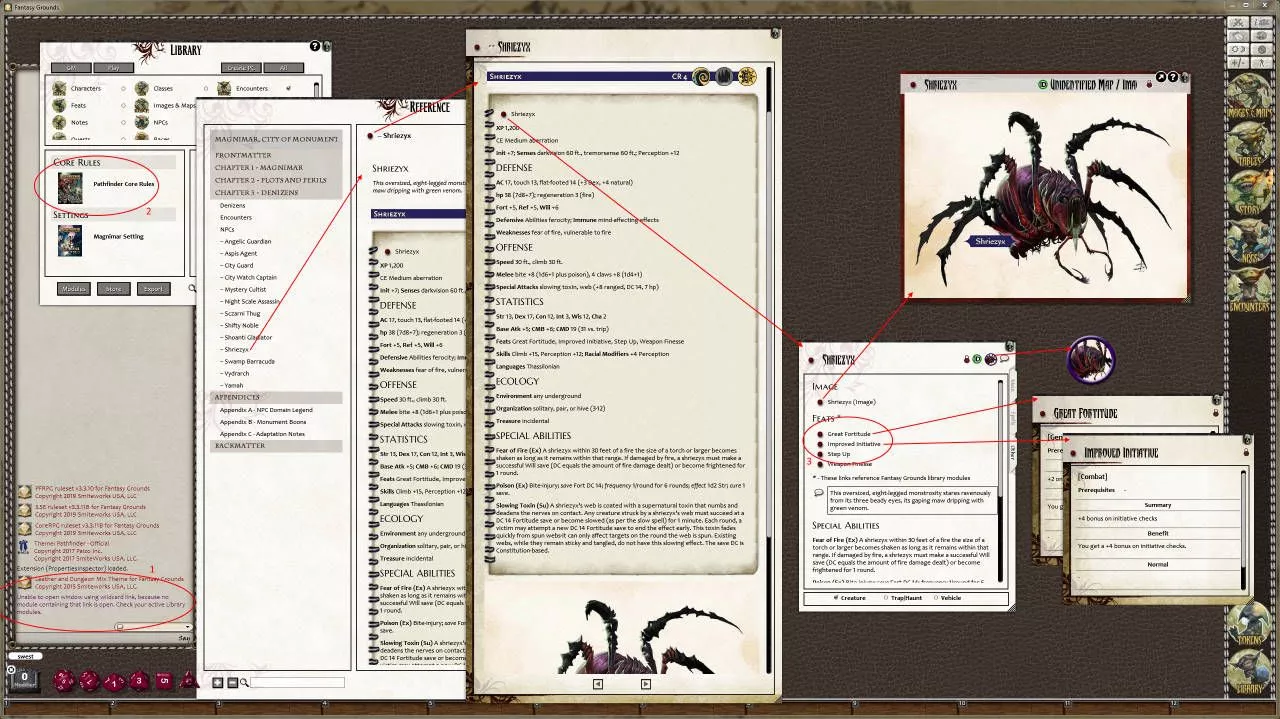Viewport: 1280px width, 719px height.
Task: Click the NPCs icon in Library window
Action: pos(142,122)
